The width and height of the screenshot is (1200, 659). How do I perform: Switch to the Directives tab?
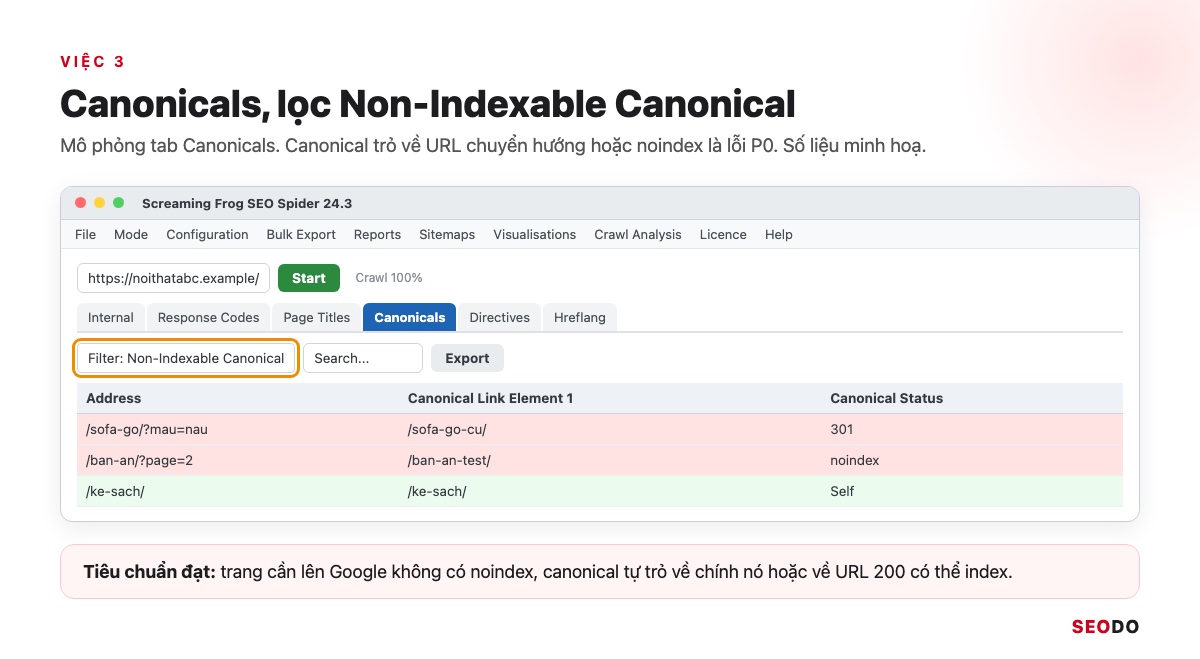point(499,317)
